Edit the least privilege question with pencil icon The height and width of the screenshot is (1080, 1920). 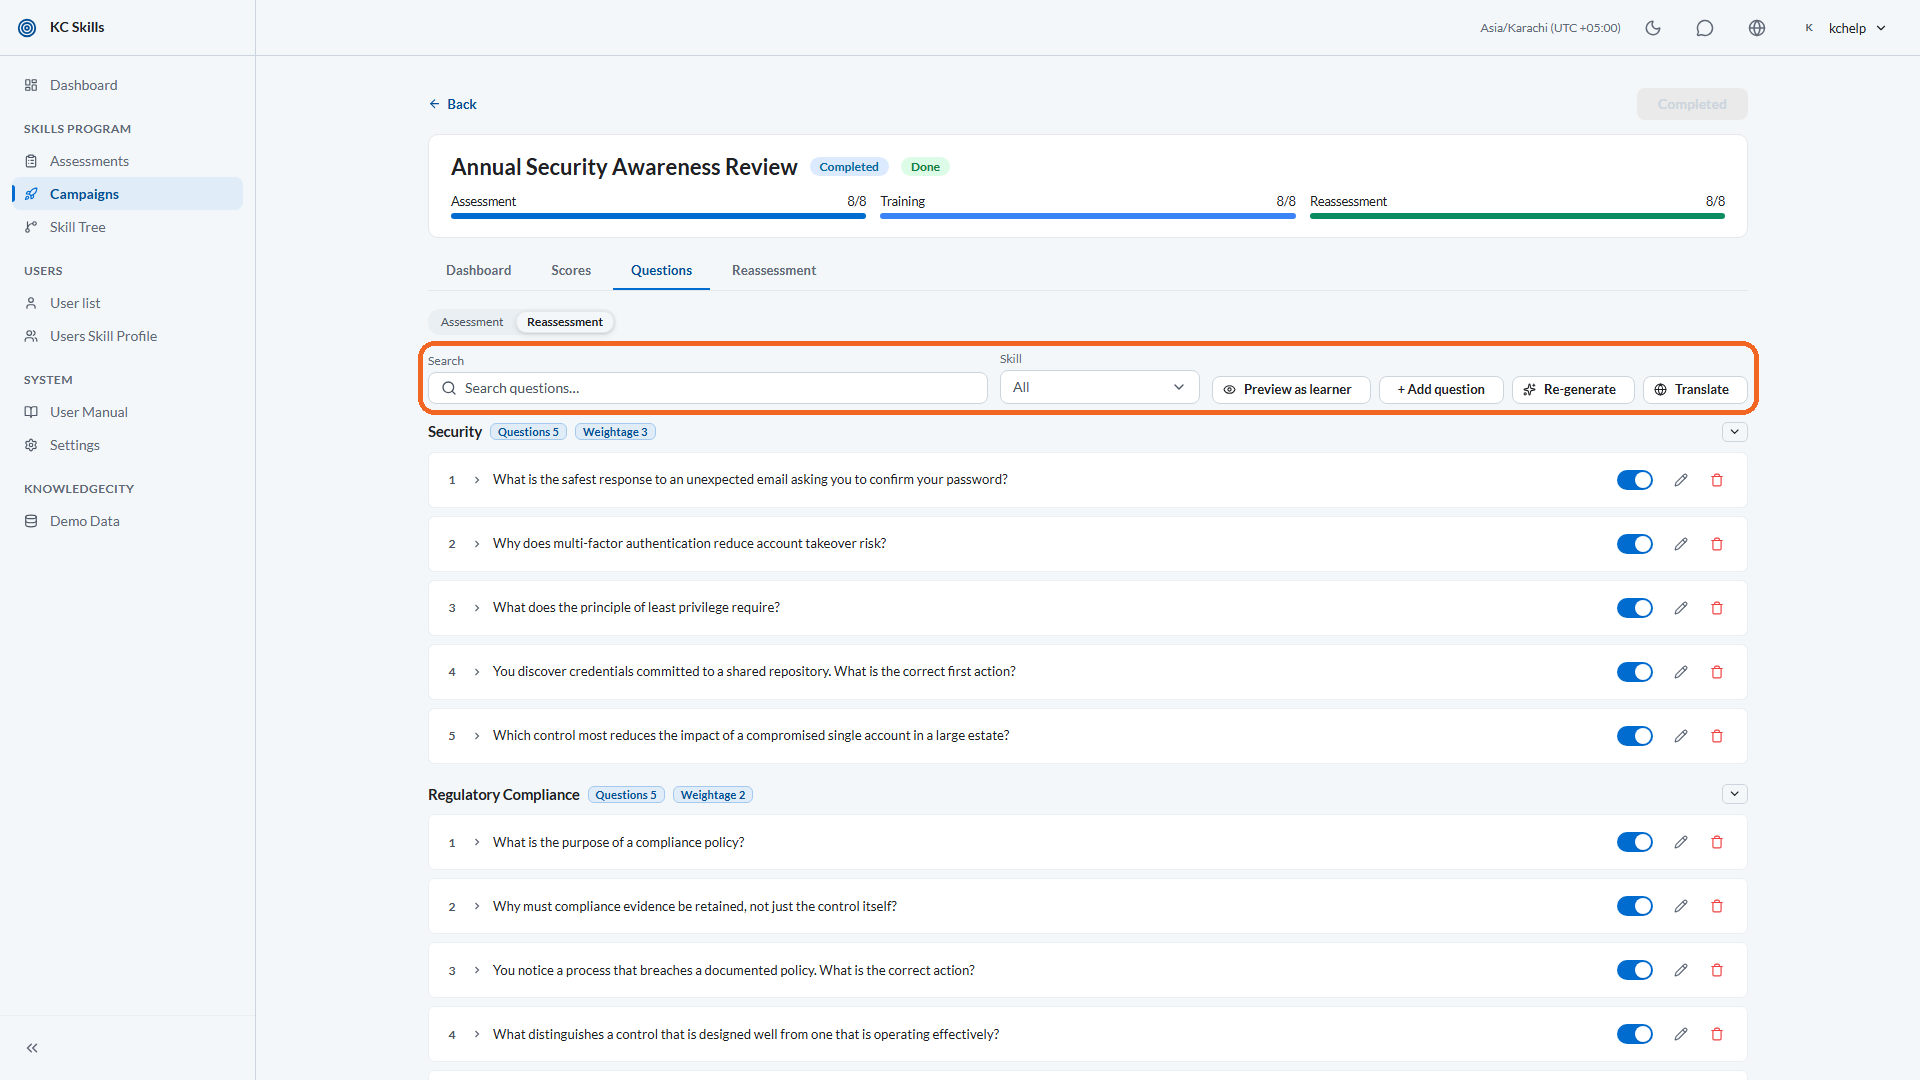pos(1681,608)
